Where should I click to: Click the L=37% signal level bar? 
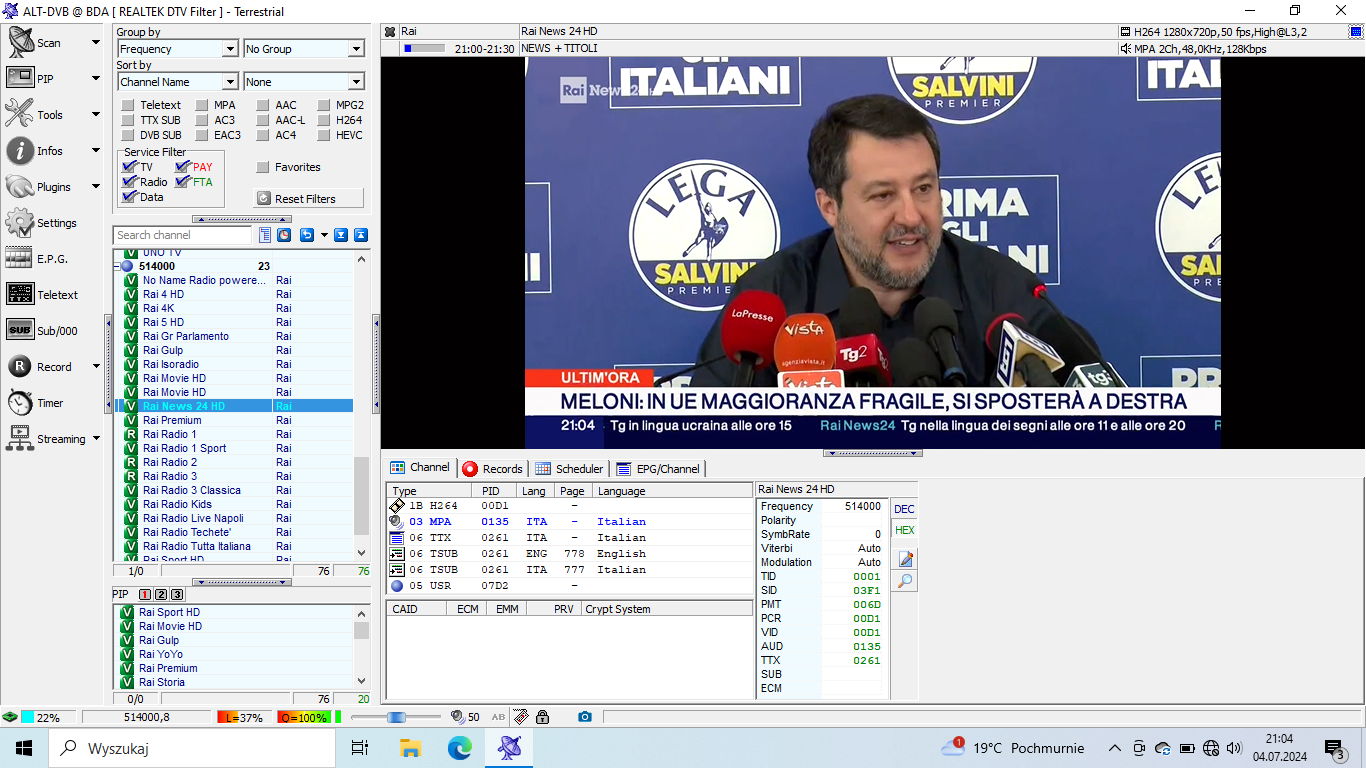(246, 717)
